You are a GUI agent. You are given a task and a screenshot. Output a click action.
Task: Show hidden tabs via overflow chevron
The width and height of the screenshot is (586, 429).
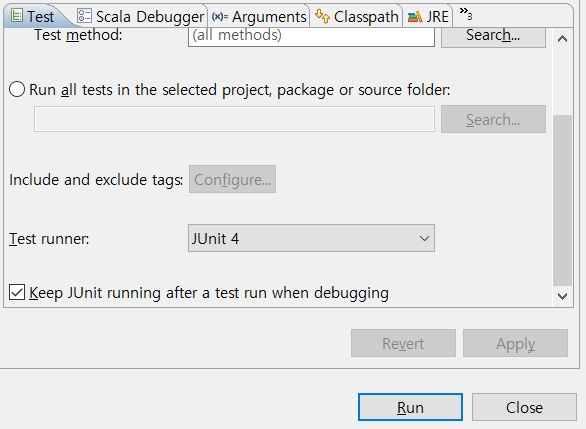point(466,14)
